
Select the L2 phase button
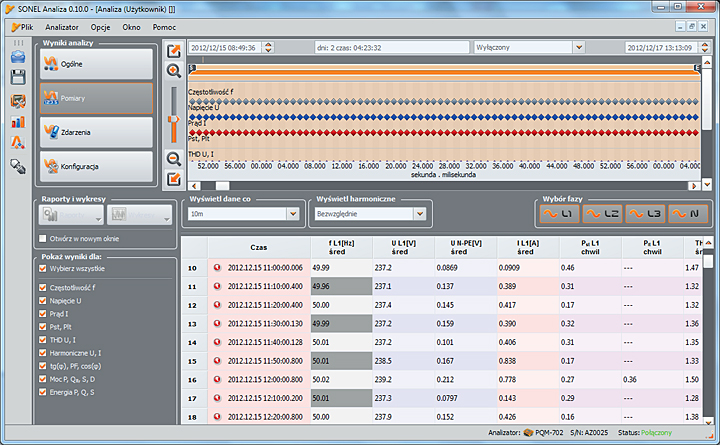(603, 213)
